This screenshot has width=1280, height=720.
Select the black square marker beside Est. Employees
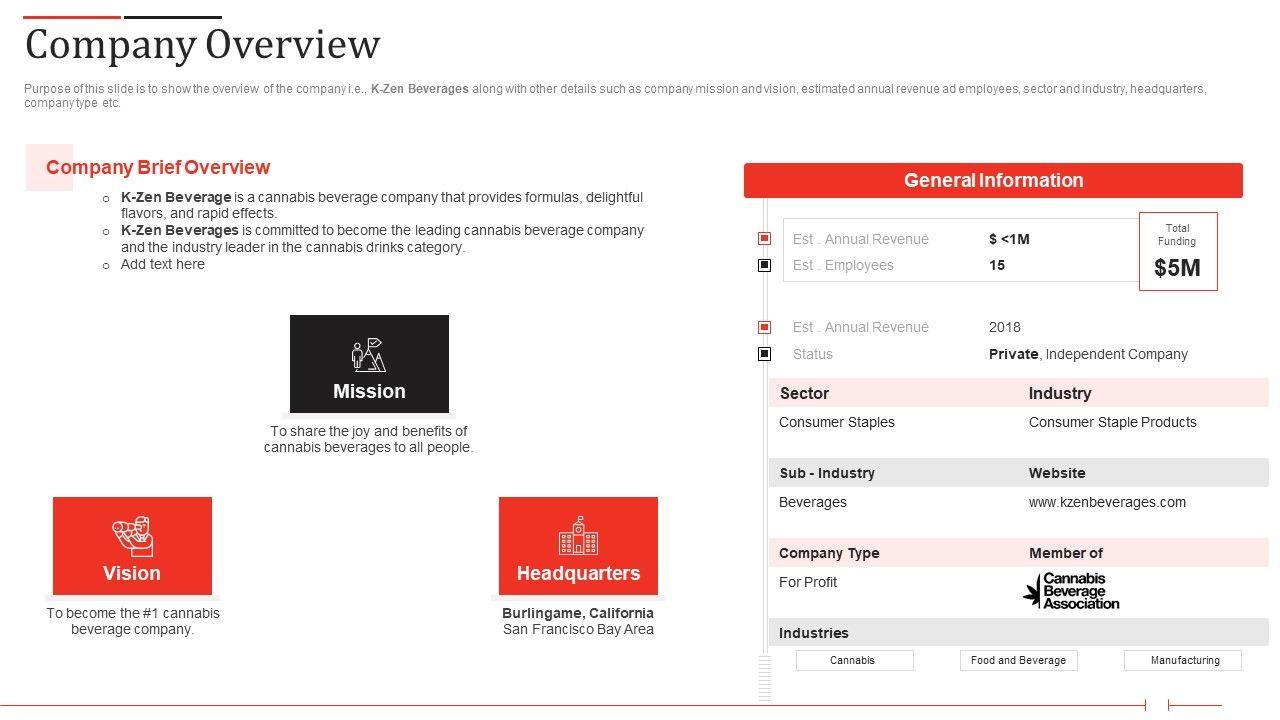[765, 265]
